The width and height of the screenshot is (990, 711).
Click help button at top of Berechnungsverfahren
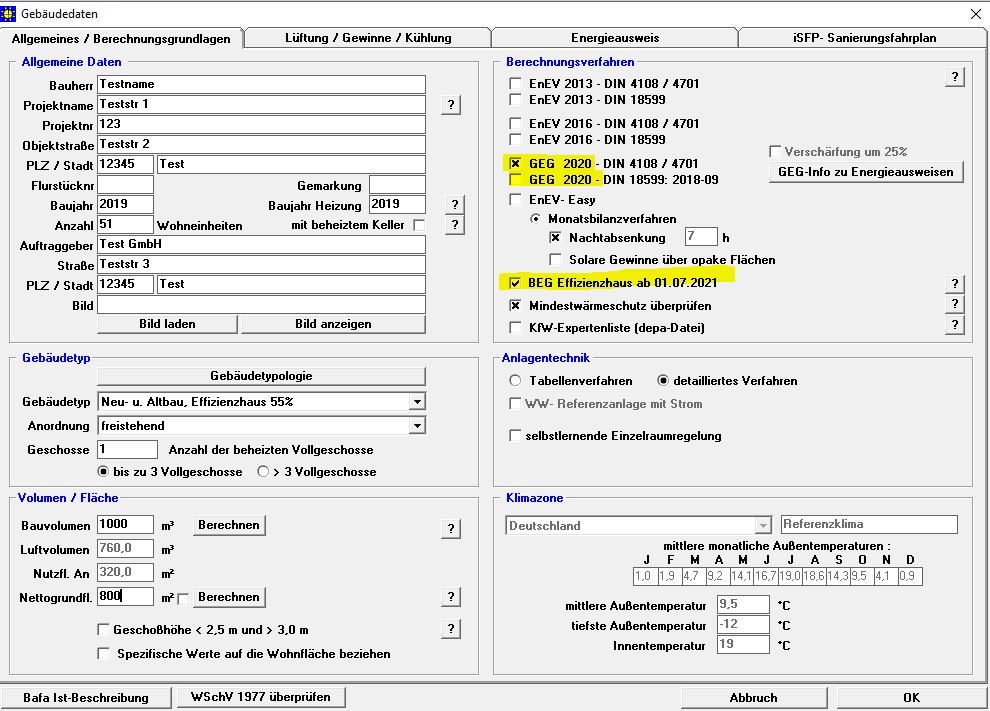coord(955,77)
